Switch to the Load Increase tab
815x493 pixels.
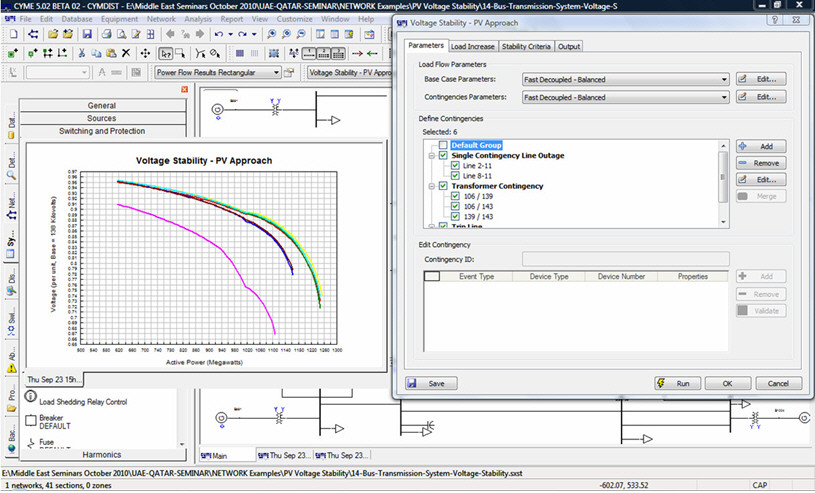point(472,46)
